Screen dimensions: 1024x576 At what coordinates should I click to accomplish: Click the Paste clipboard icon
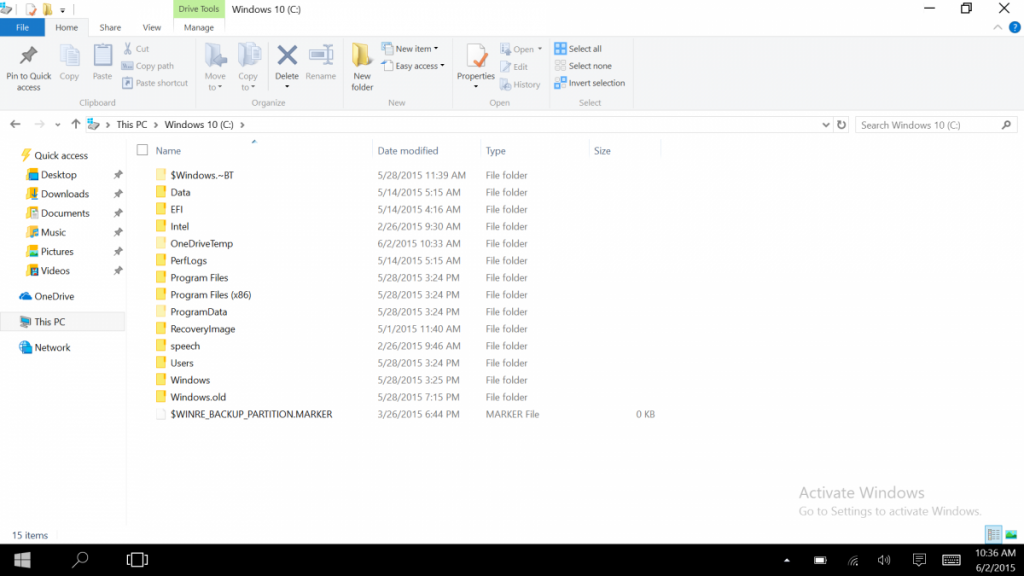(103, 56)
